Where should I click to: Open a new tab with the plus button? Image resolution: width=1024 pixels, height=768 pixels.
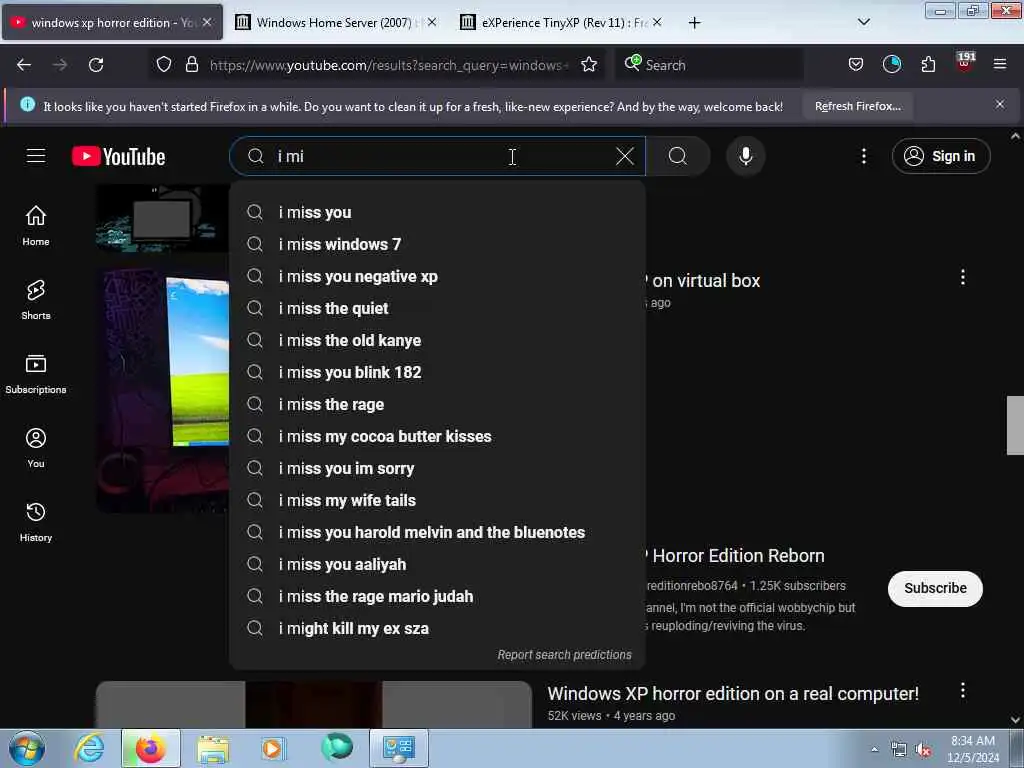pyautogui.click(x=694, y=23)
